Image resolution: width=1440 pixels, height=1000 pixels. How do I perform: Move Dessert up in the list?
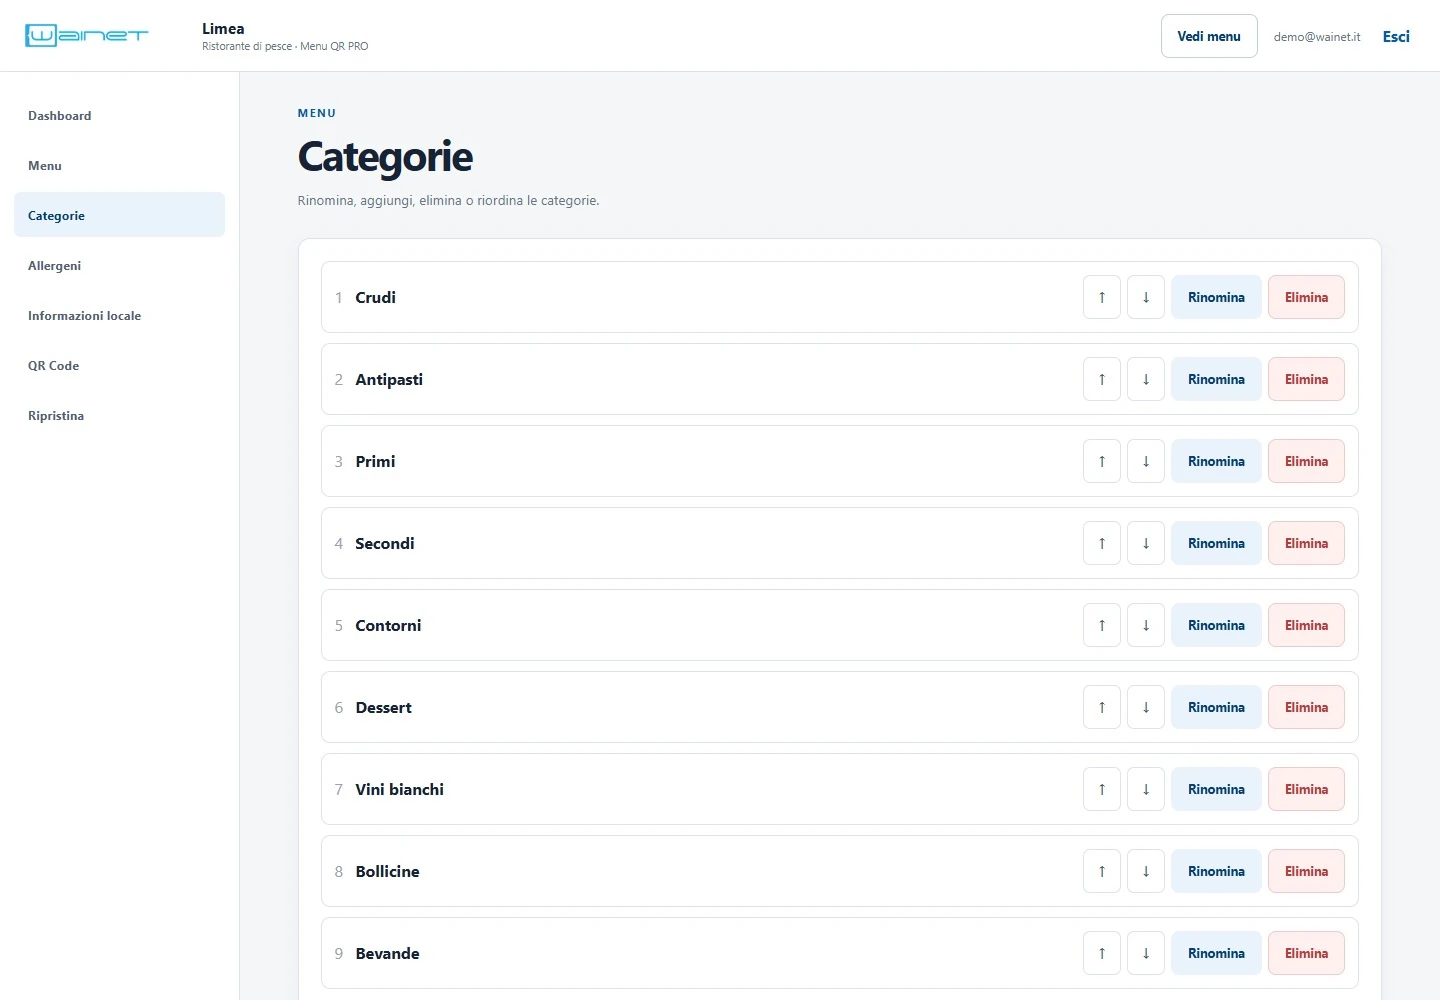click(1102, 707)
